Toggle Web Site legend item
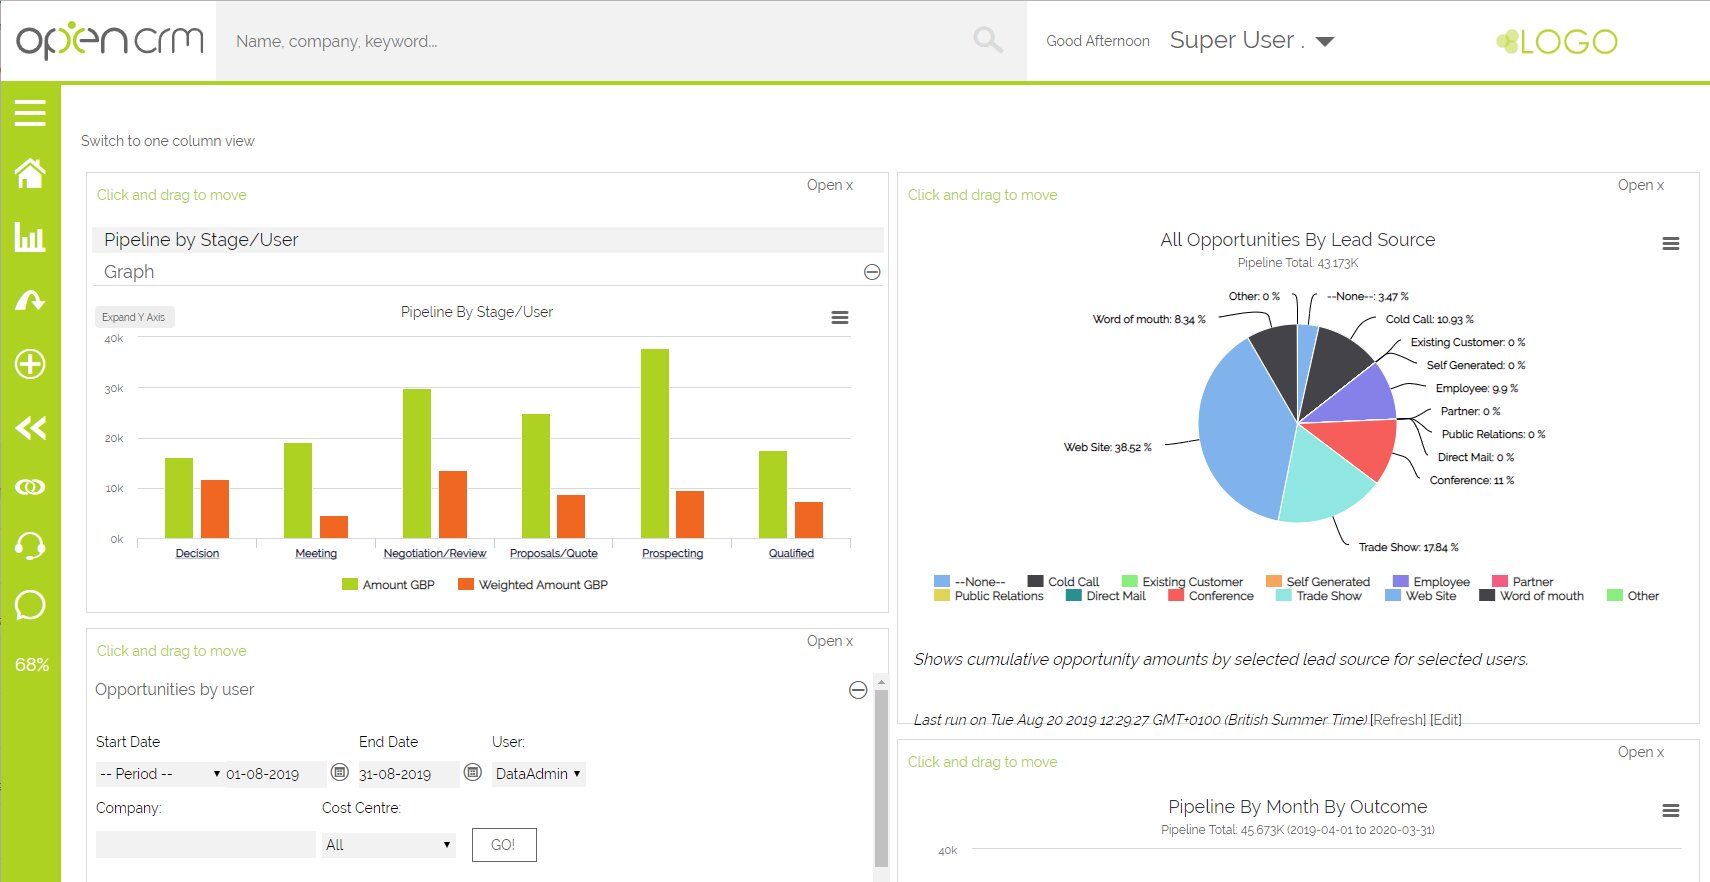 (x=1421, y=596)
